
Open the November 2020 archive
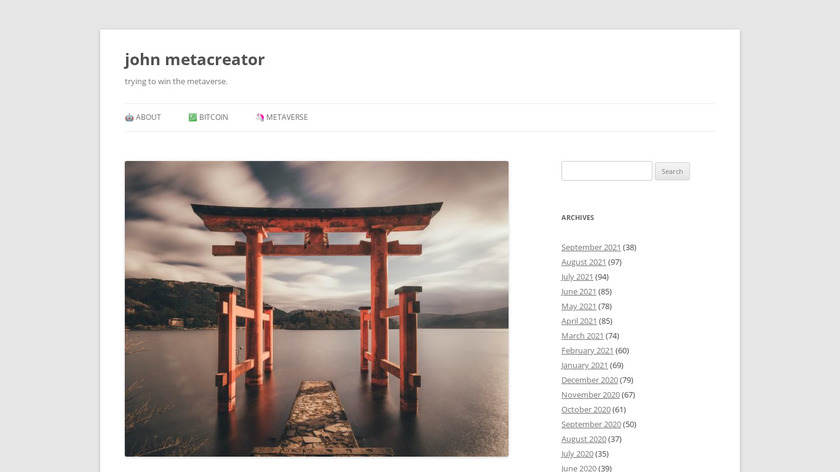(590, 395)
